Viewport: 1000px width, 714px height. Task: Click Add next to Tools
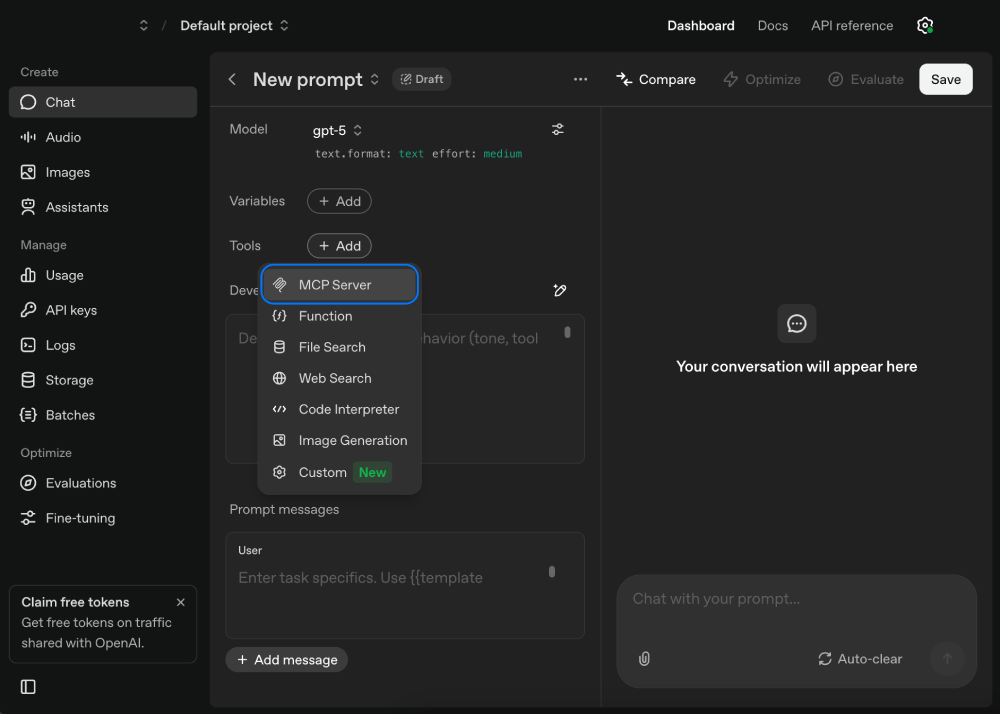(339, 245)
